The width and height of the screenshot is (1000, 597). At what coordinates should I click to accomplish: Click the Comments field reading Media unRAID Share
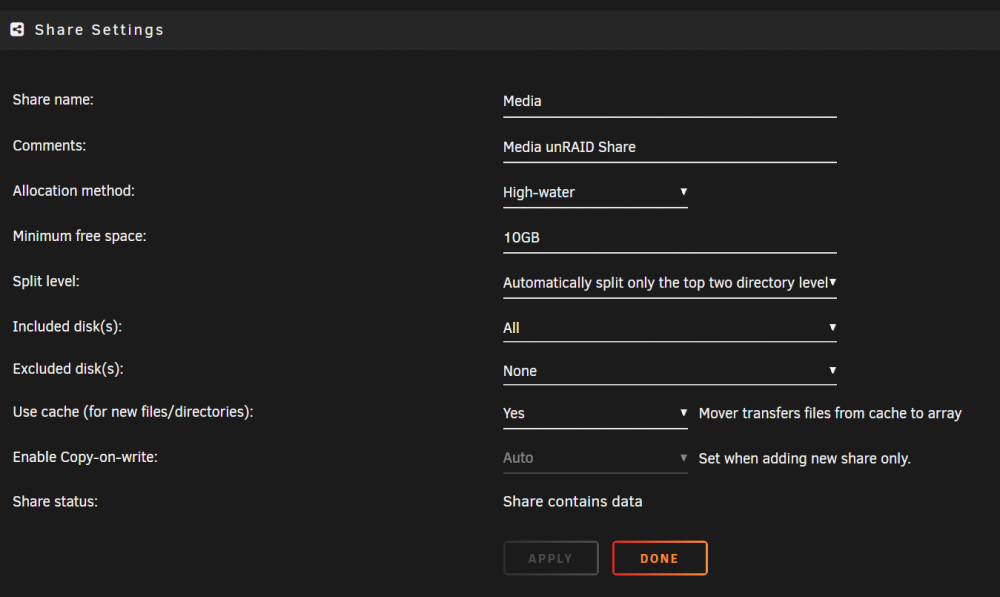pyautogui.click(x=670, y=147)
